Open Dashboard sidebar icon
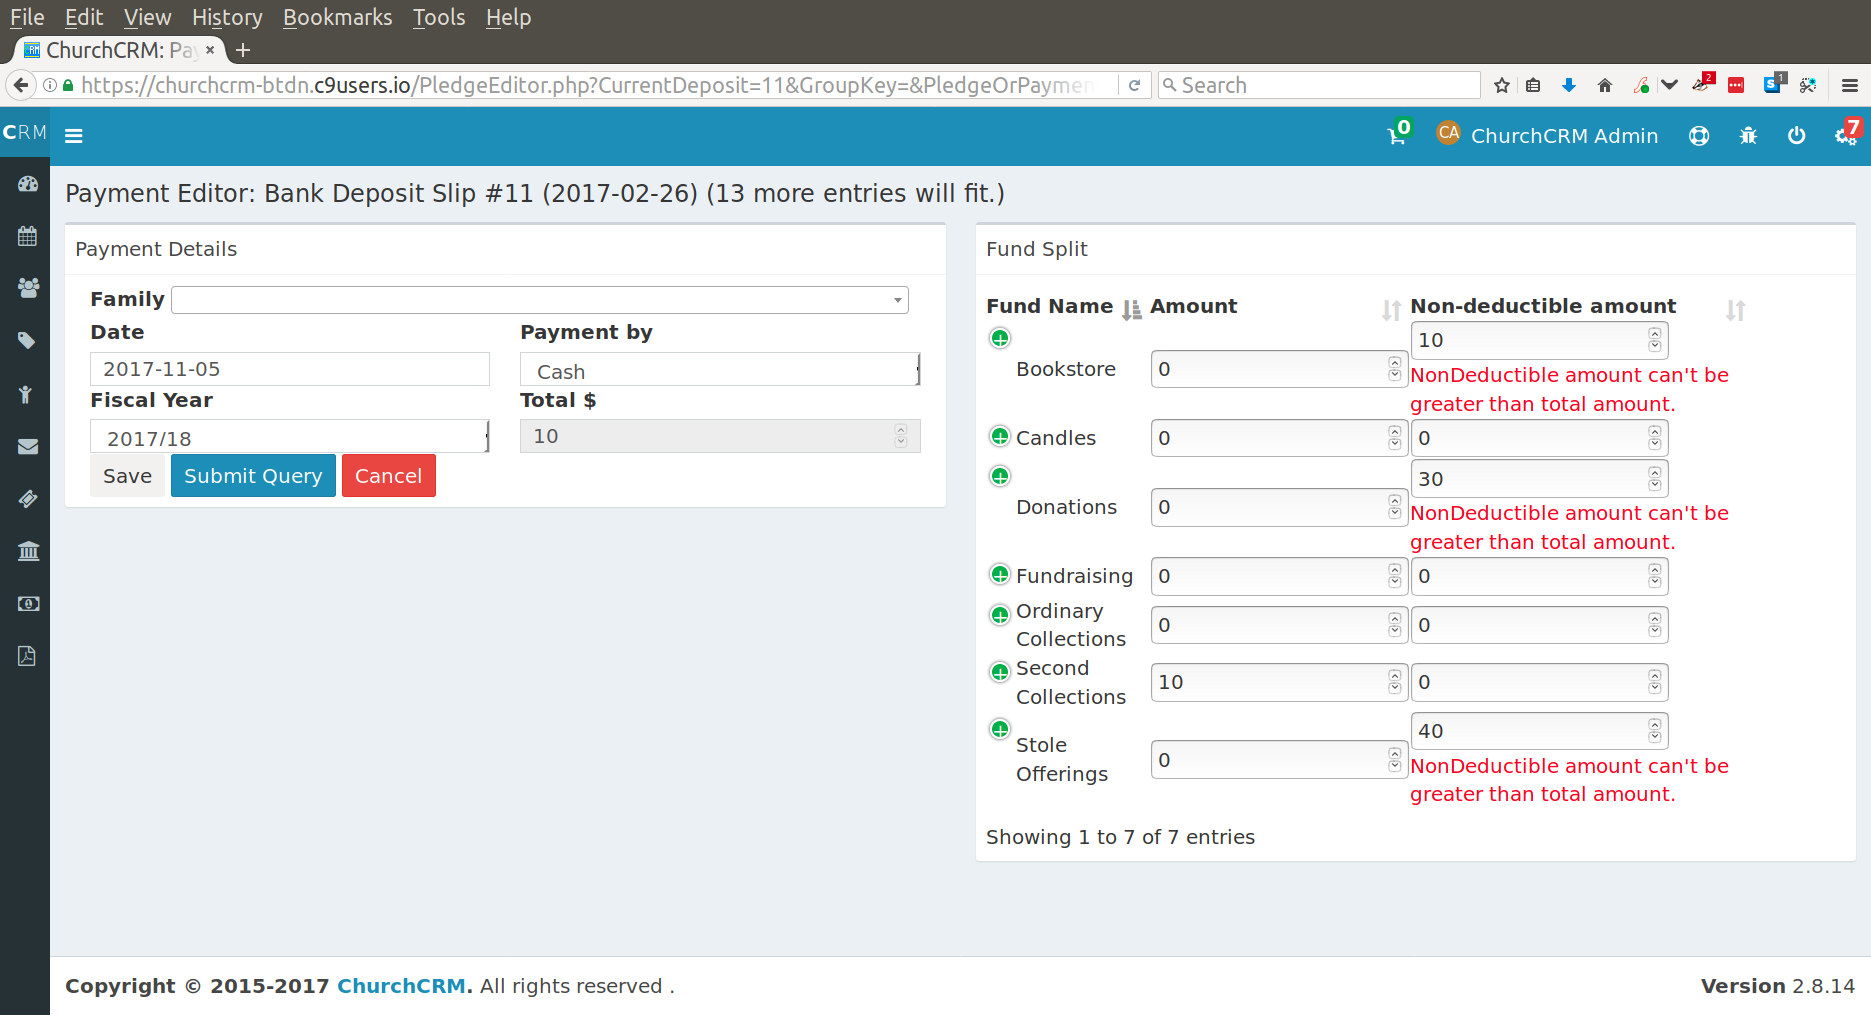 pyautogui.click(x=28, y=184)
